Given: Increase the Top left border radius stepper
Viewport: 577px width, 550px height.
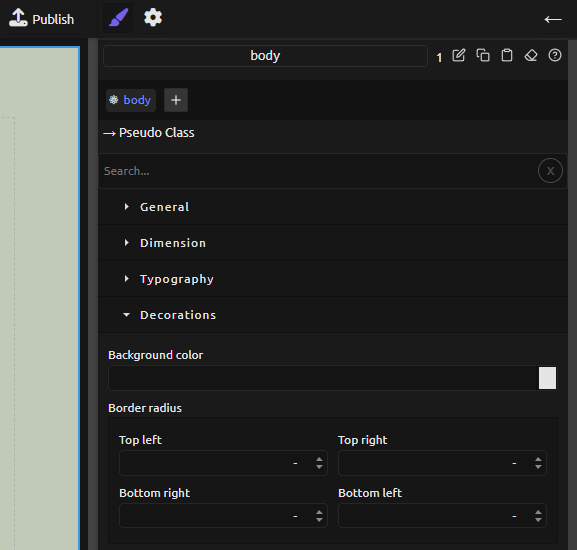Looking at the screenshot, I should point(319,459).
